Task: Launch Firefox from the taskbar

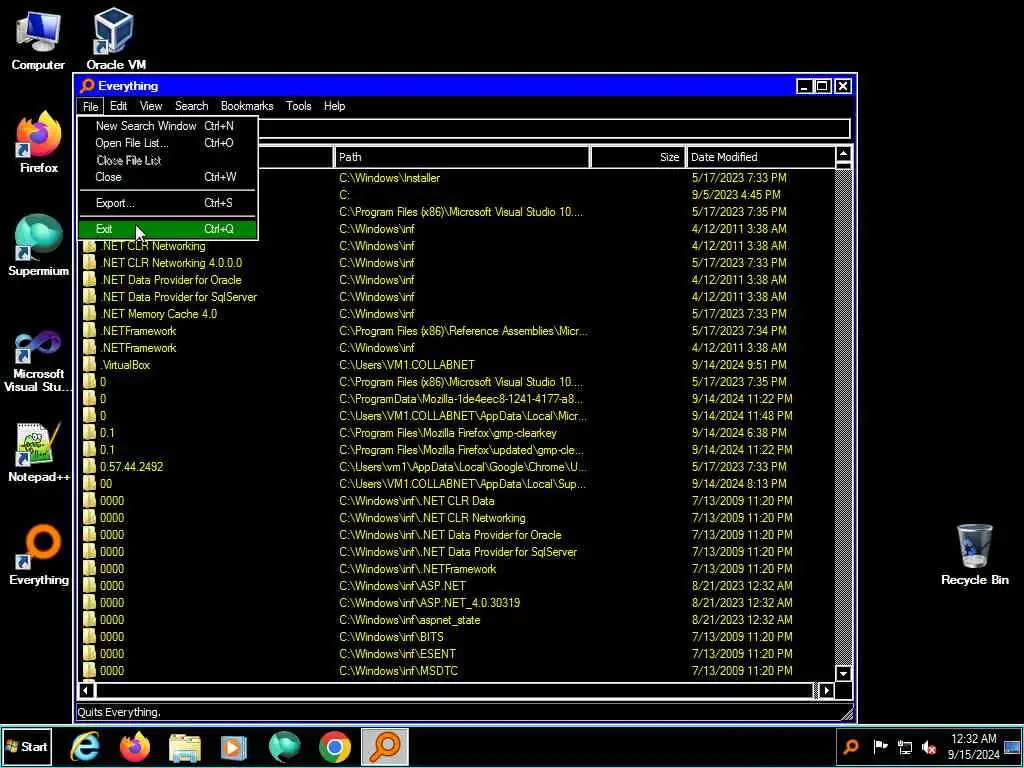Action: (x=135, y=746)
